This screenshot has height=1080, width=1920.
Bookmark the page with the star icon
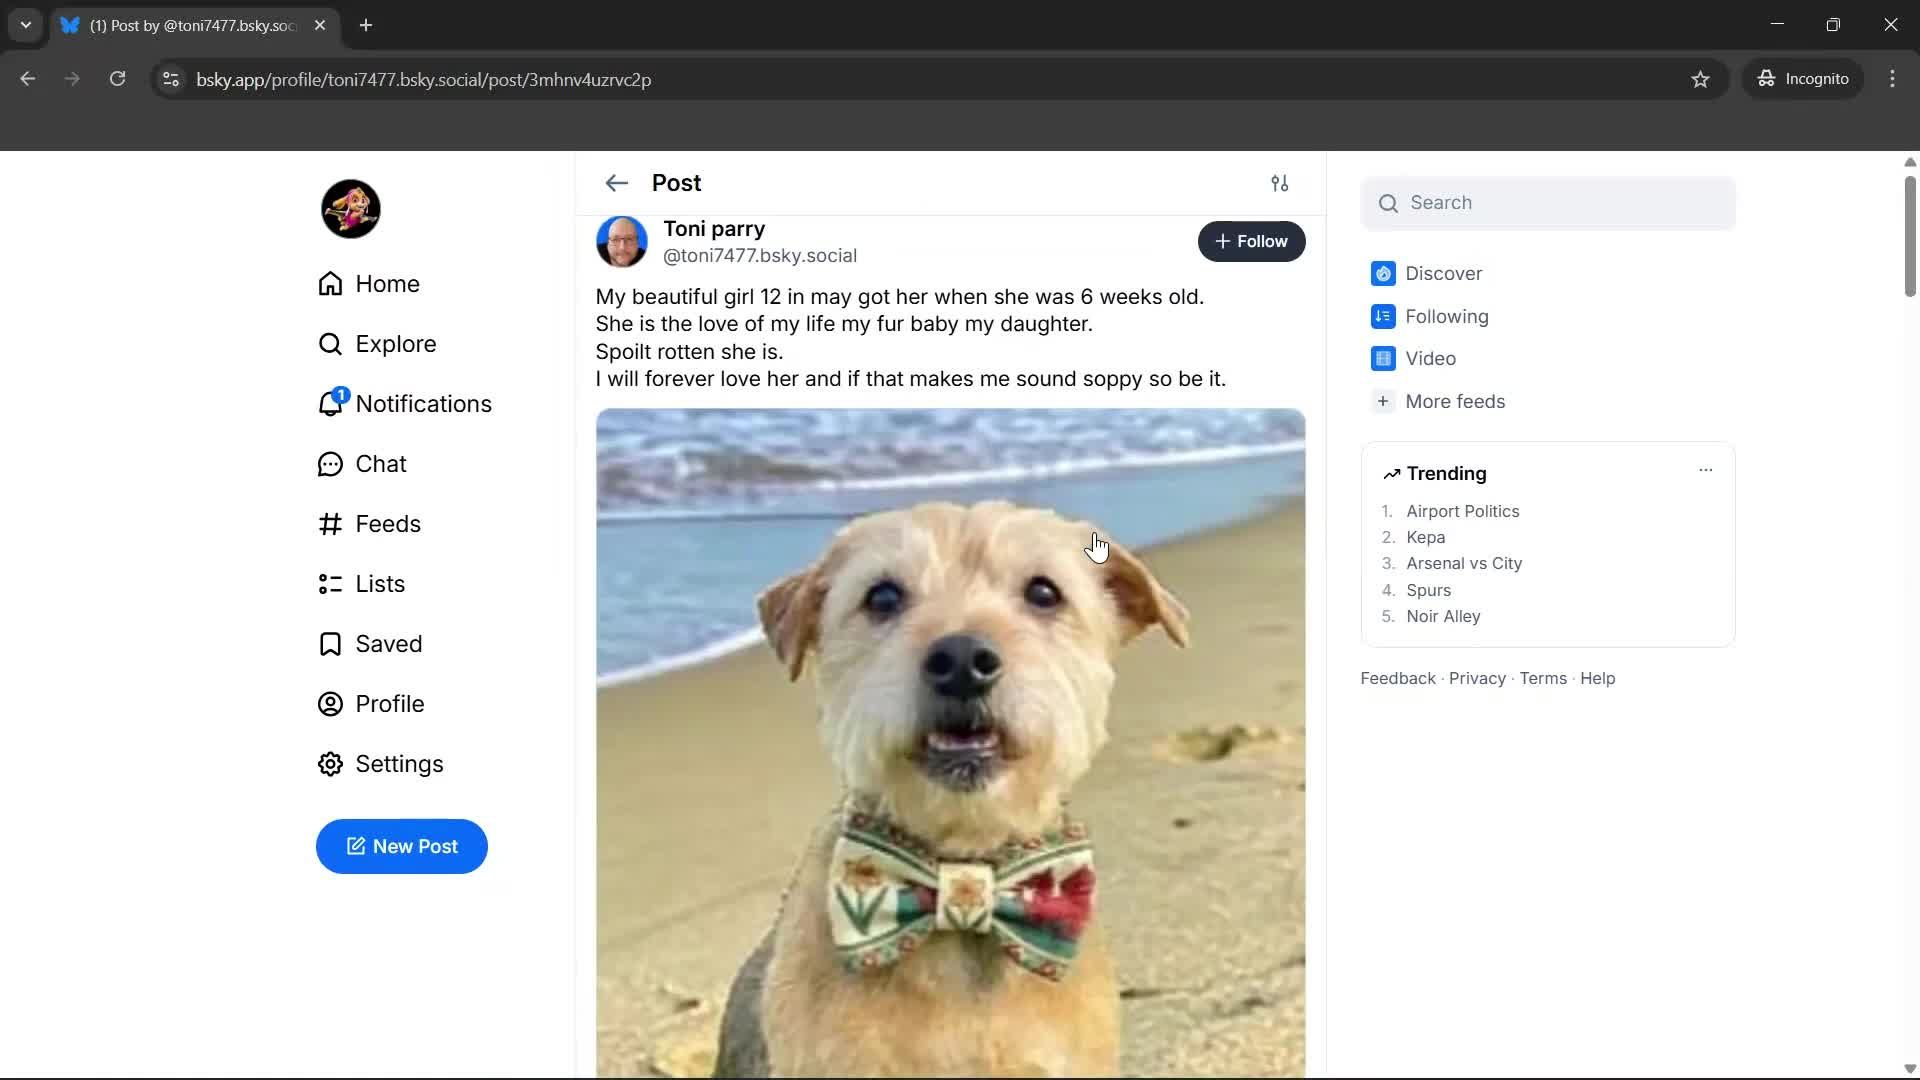[x=1701, y=79]
